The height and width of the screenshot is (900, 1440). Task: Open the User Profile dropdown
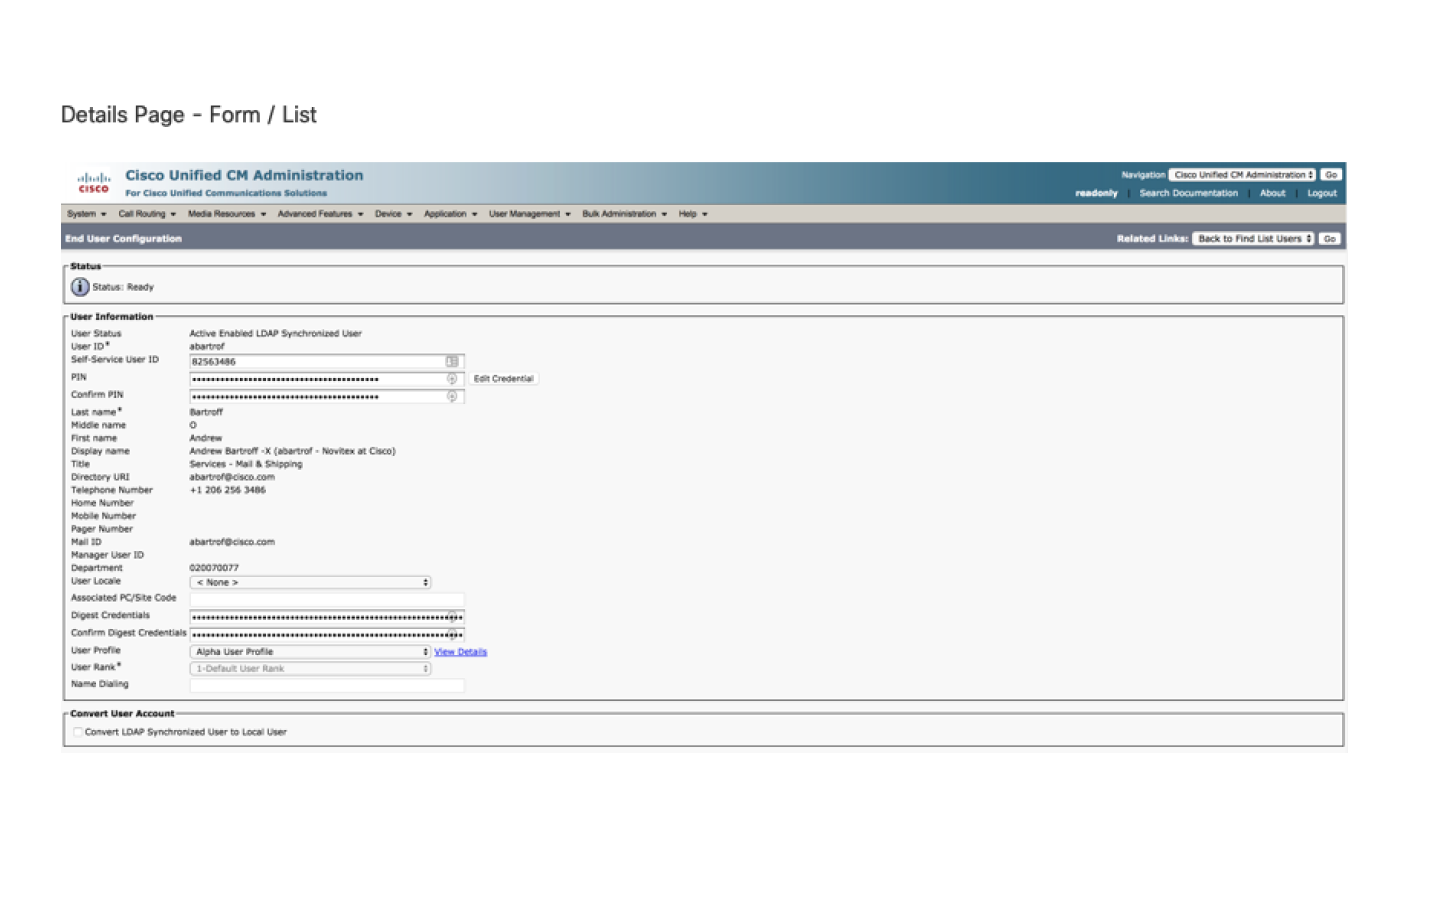click(x=310, y=652)
